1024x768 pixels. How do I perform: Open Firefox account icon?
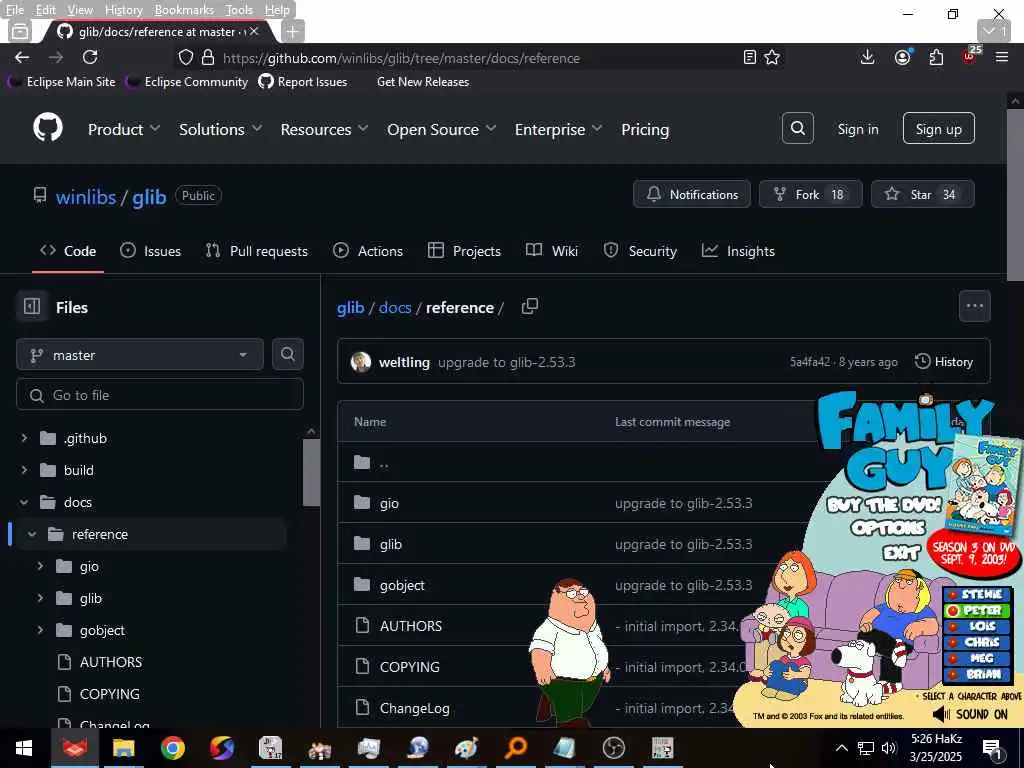click(903, 57)
